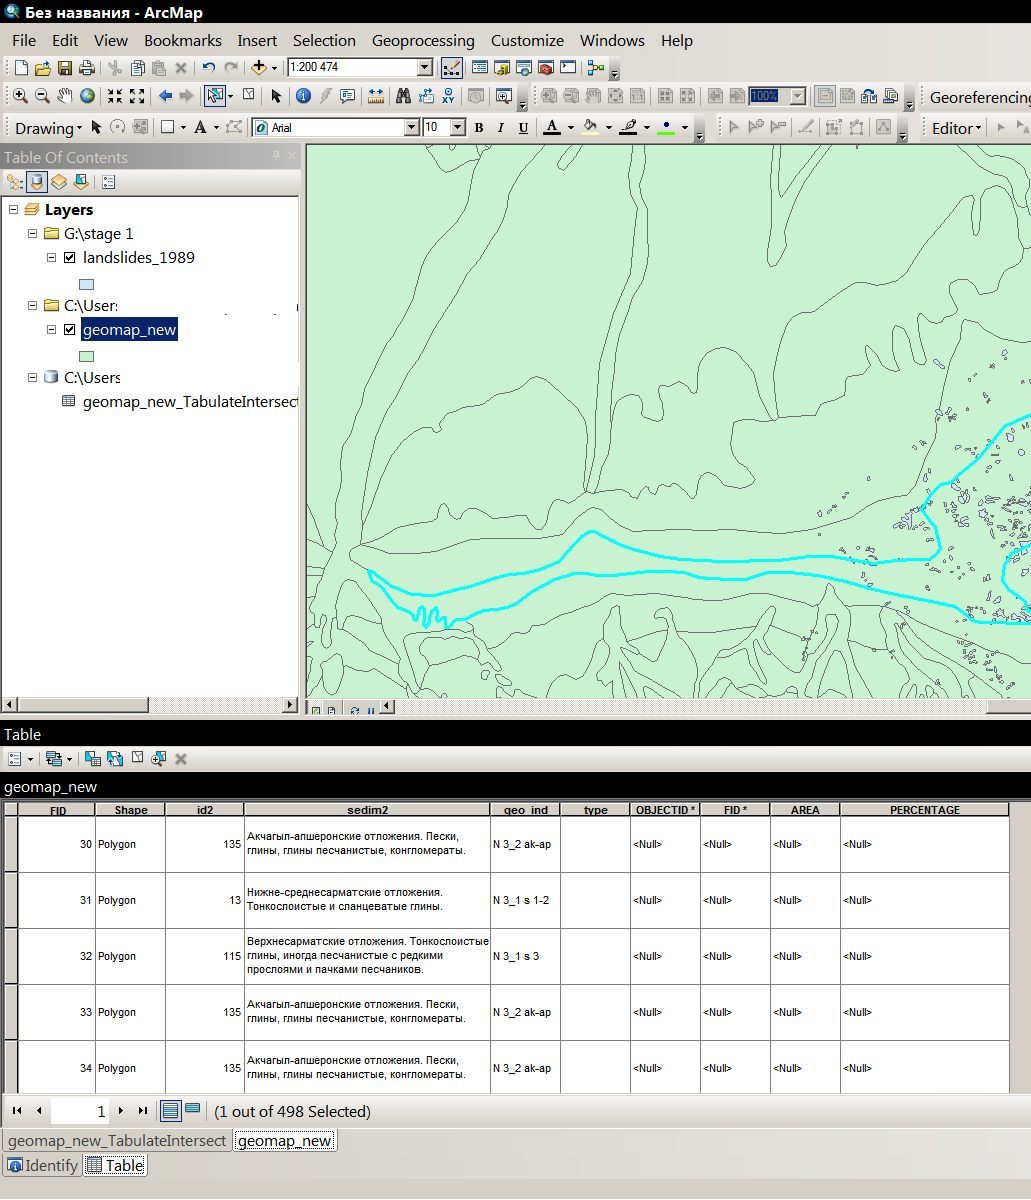This screenshot has width=1031, height=1200.
Task: Switch selection in attribute table
Action: click(x=115, y=759)
